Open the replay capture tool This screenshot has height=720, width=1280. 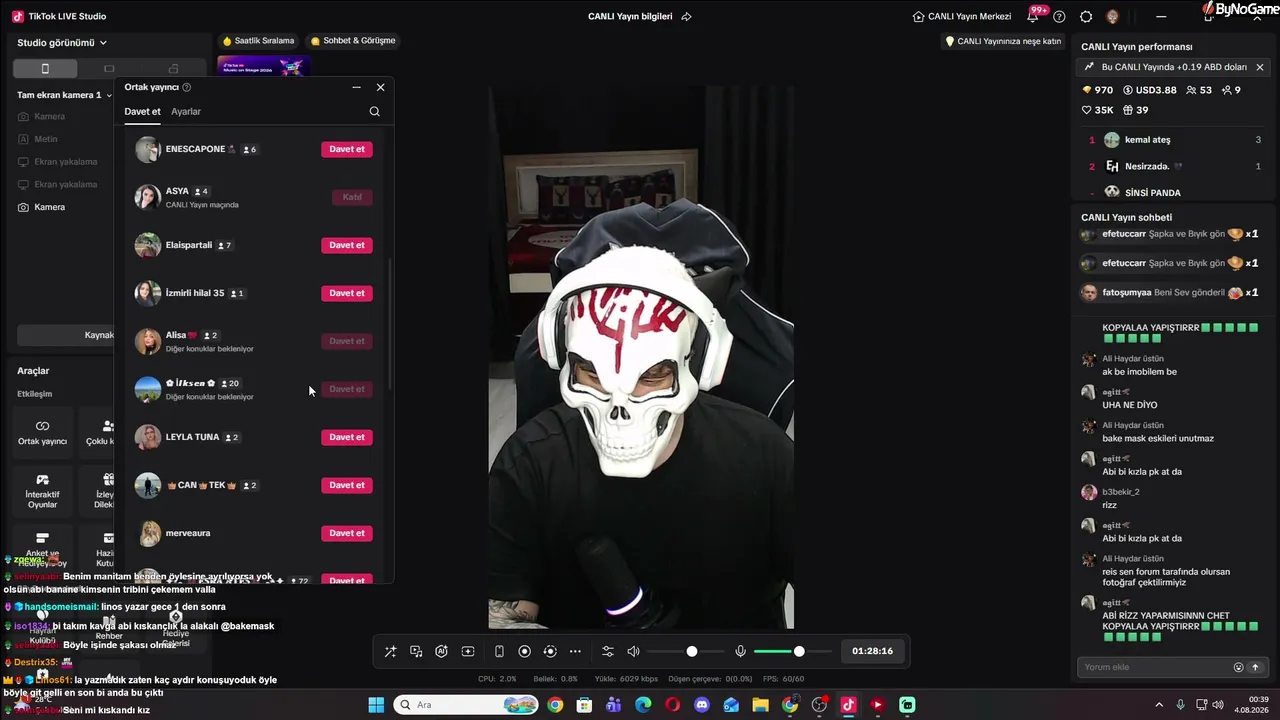tap(549, 651)
